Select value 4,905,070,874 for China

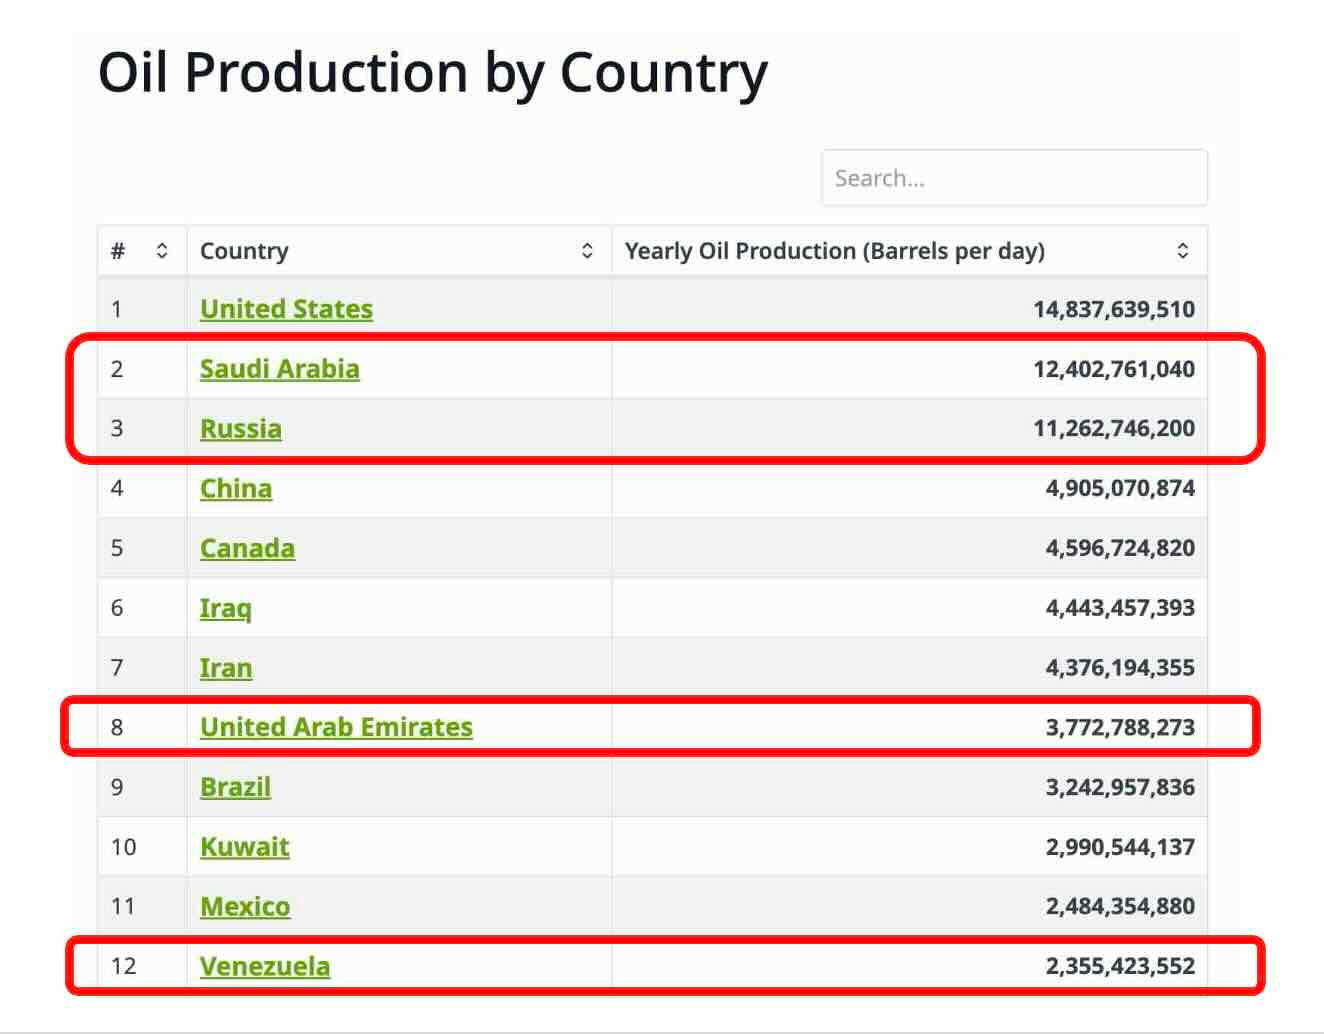tap(1120, 488)
